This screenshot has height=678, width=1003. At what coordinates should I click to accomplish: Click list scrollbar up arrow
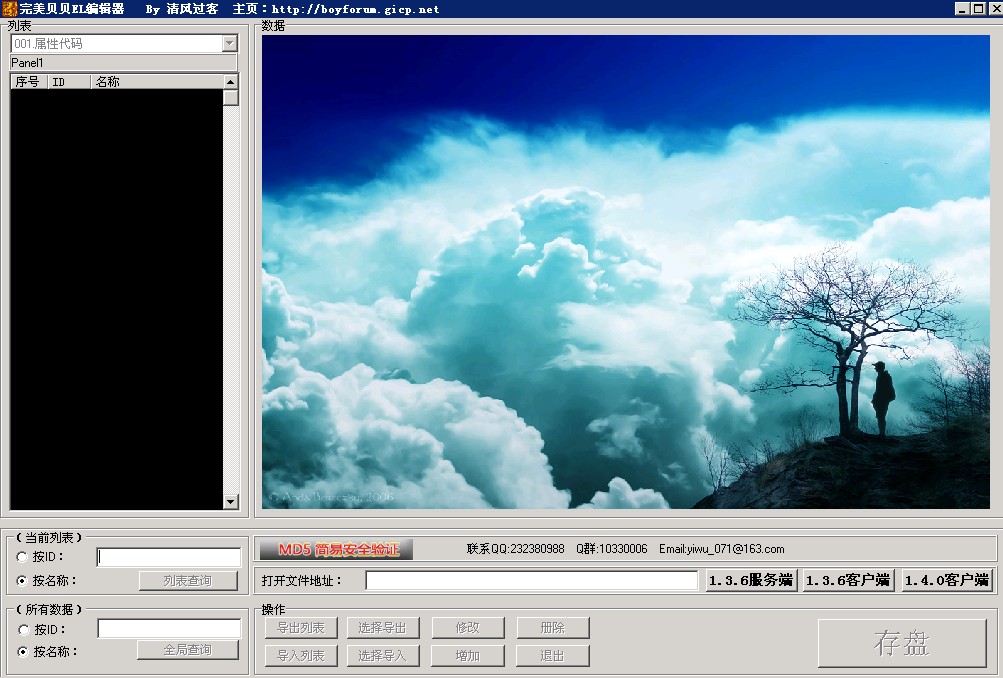pyautogui.click(x=231, y=82)
